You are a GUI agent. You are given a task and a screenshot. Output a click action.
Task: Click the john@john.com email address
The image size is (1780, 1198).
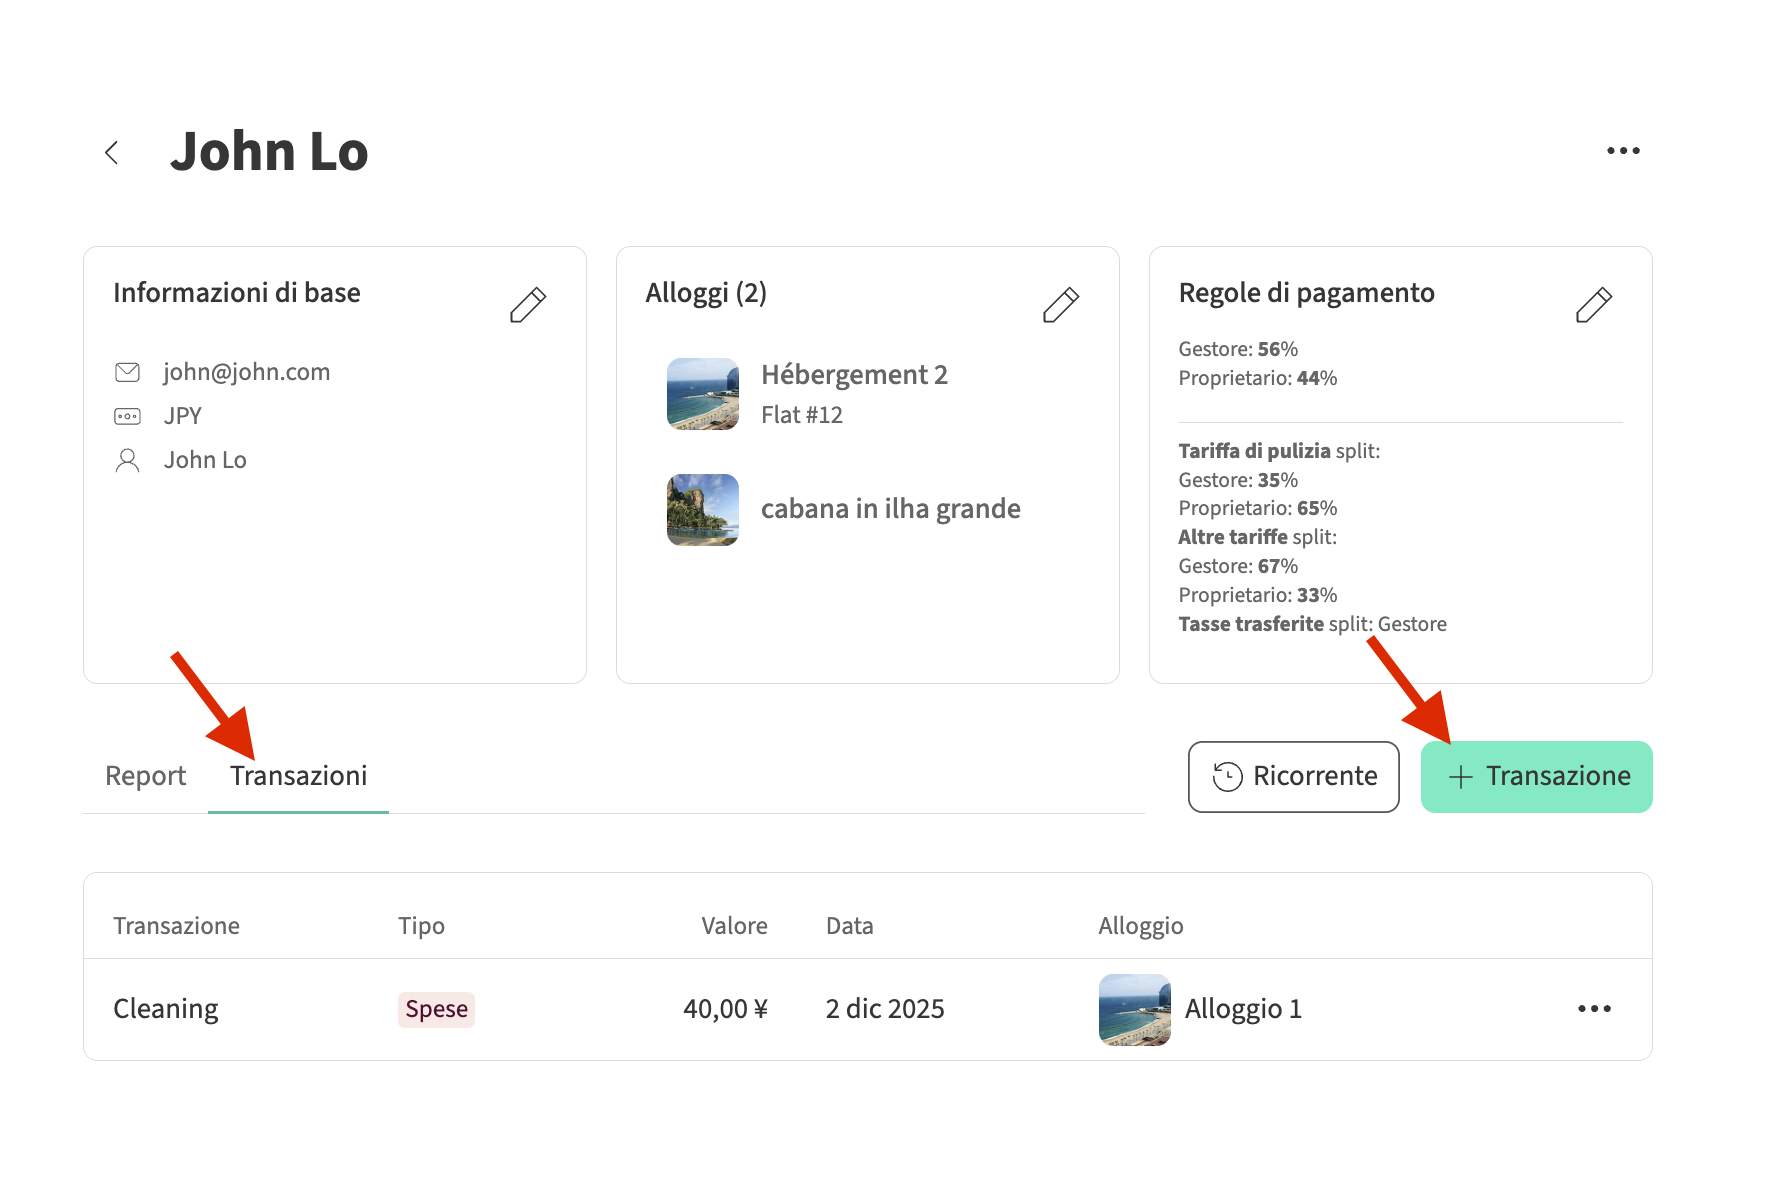tap(247, 373)
